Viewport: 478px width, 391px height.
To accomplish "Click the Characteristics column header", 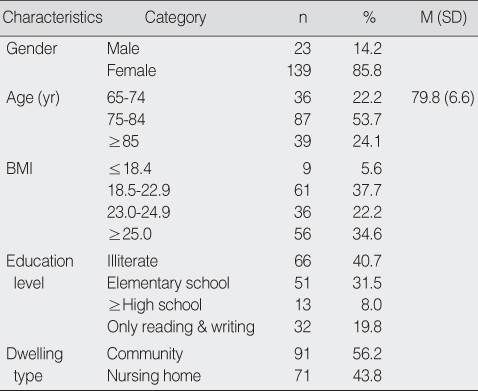I will pyautogui.click(x=53, y=18).
